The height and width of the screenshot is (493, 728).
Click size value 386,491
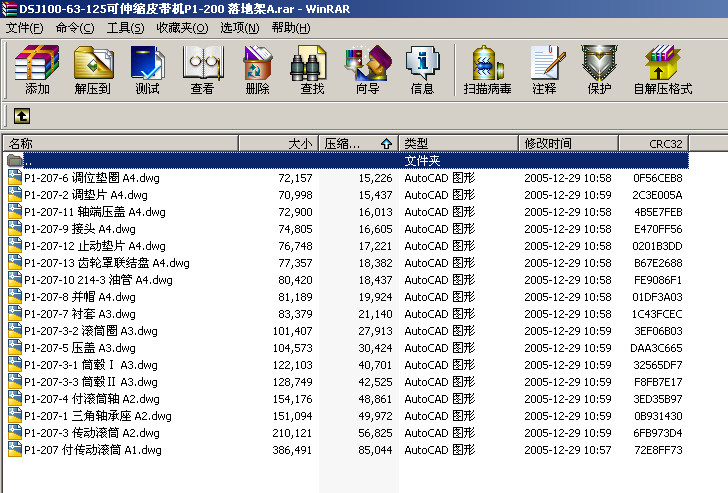click(292, 450)
